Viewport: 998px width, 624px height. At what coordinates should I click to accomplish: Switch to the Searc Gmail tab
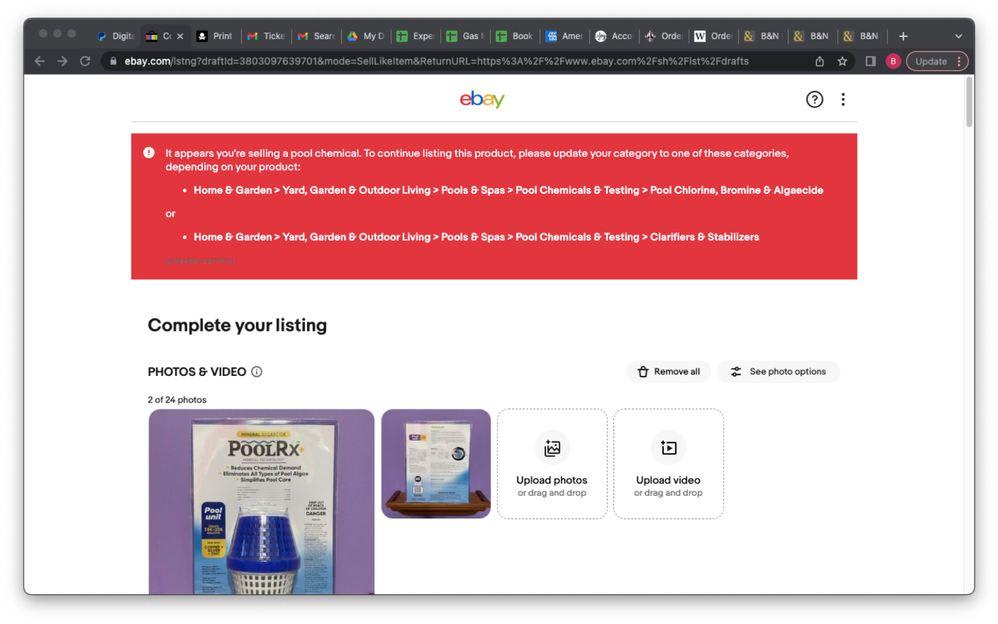316,36
